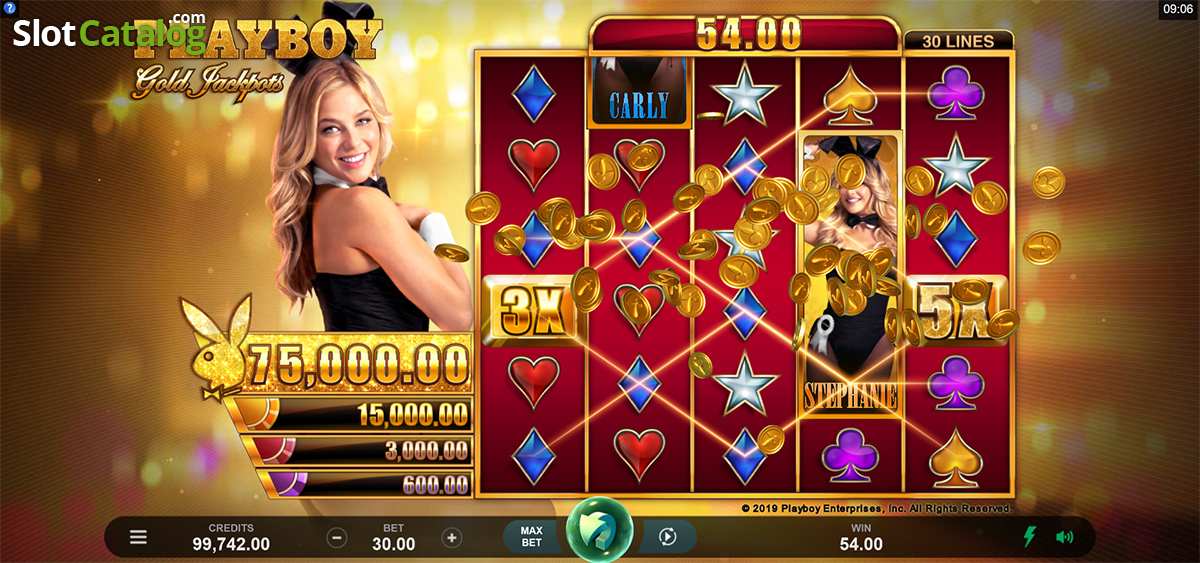The image size is (1200, 563).
Task: Start autoplay using the circular arrow icon
Action: click(667, 538)
